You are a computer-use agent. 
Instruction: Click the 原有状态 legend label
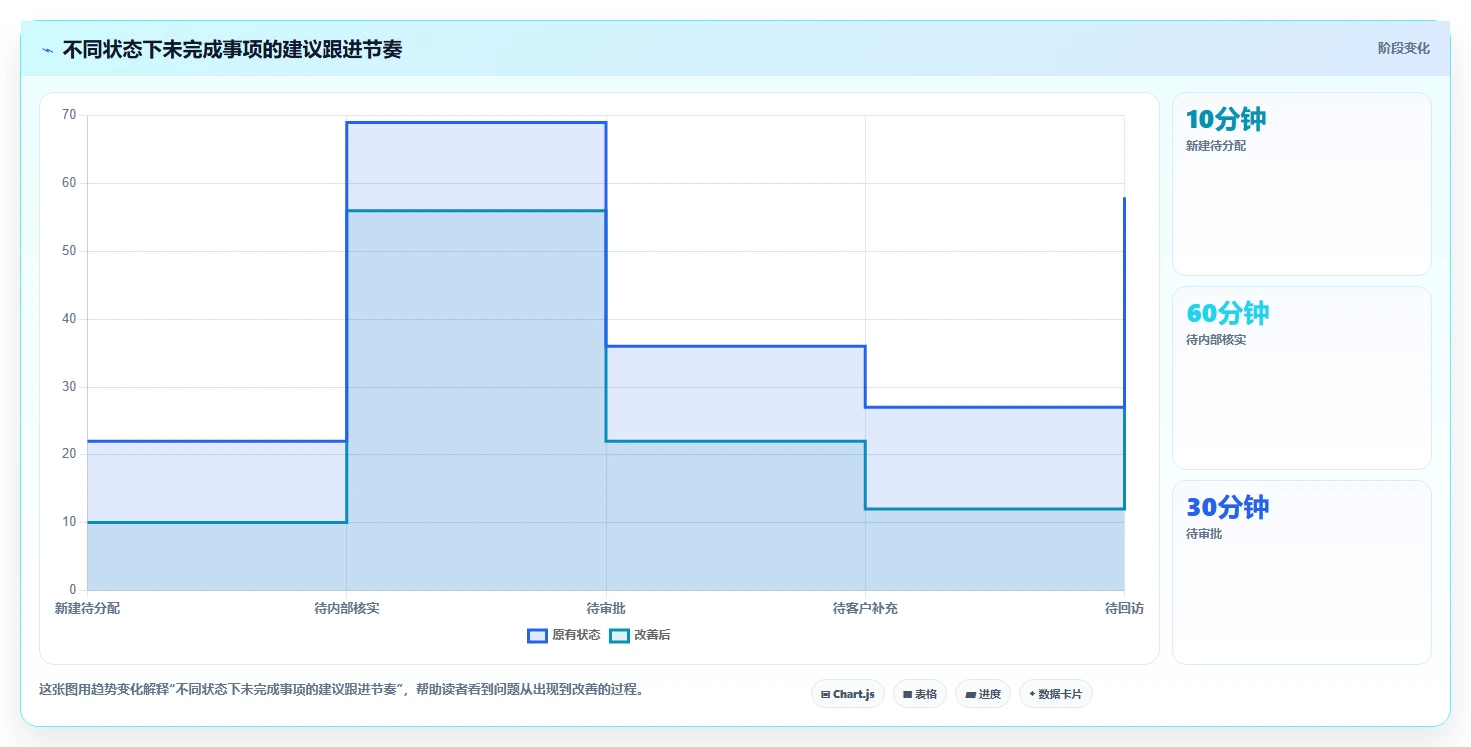click(x=576, y=636)
